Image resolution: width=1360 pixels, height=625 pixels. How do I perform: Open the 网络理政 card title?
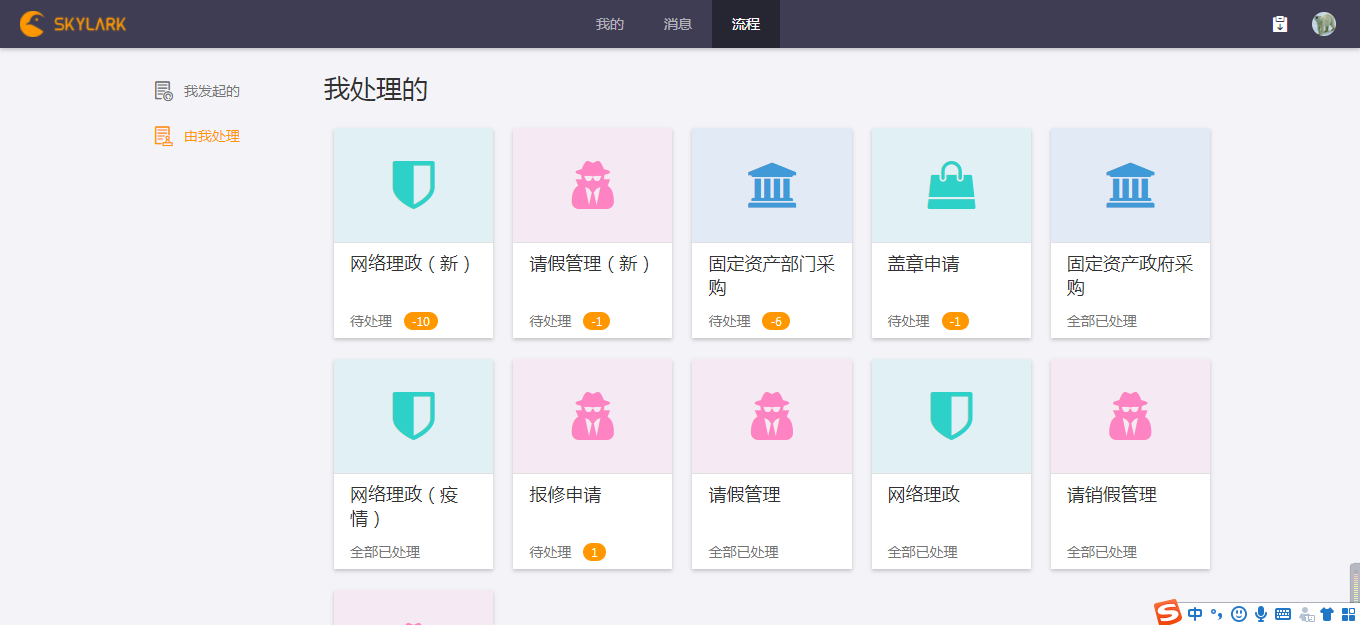click(x=924, y=495)
